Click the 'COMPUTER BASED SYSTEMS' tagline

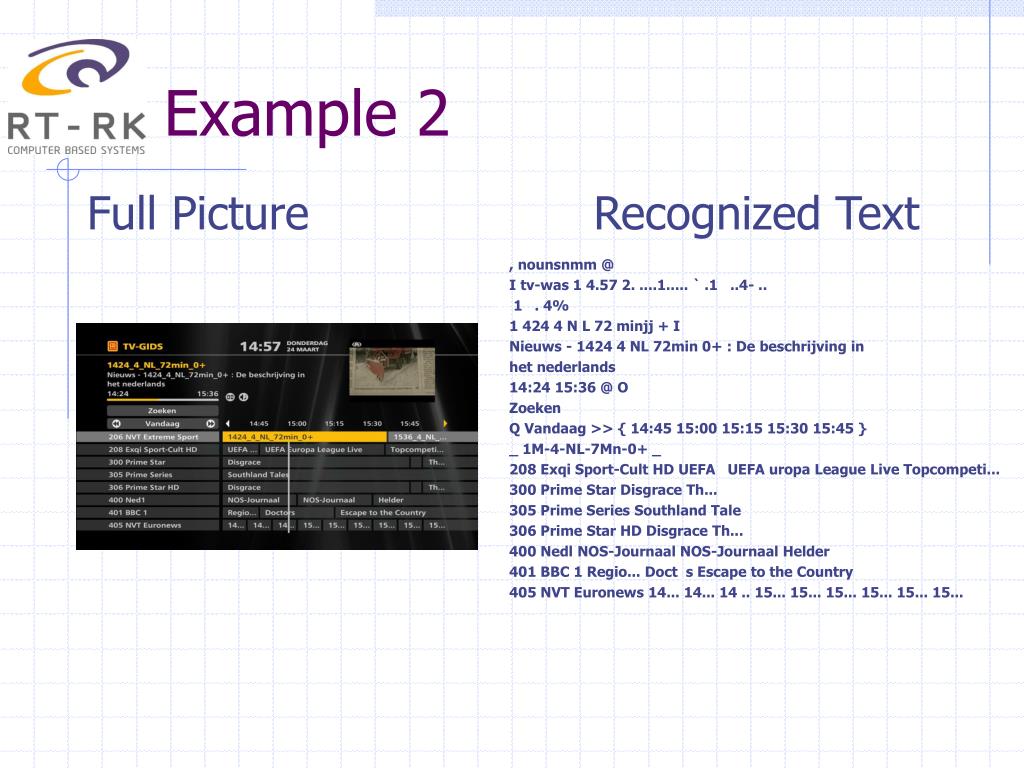pos(76,150)
